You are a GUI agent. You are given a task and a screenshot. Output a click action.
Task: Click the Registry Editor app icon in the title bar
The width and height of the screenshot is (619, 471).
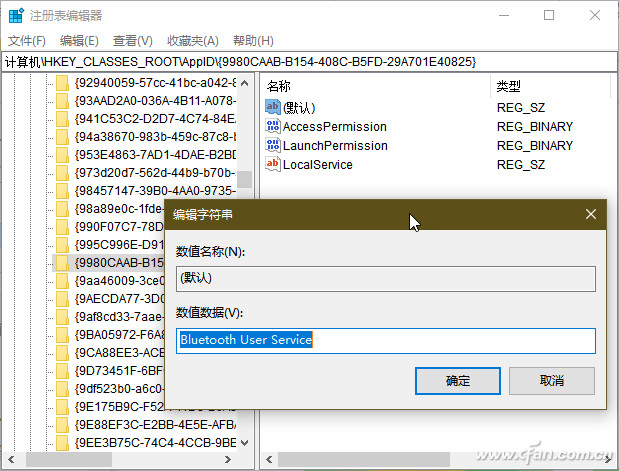[17, 15]
